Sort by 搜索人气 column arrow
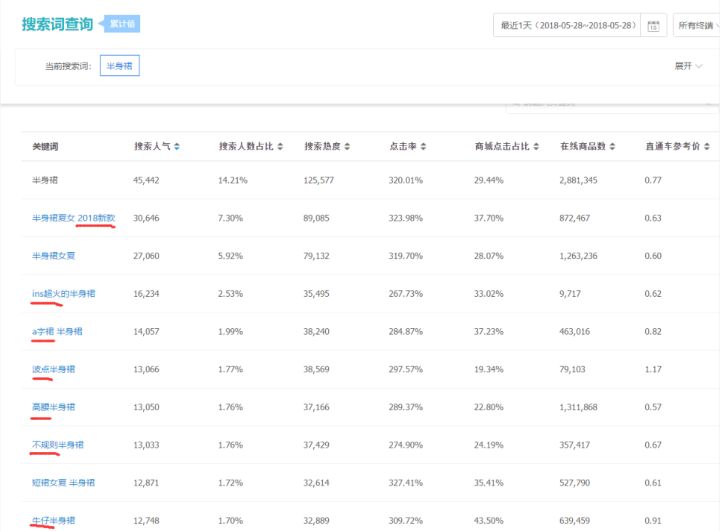The image size is (720, 531). tap(177, 147)
